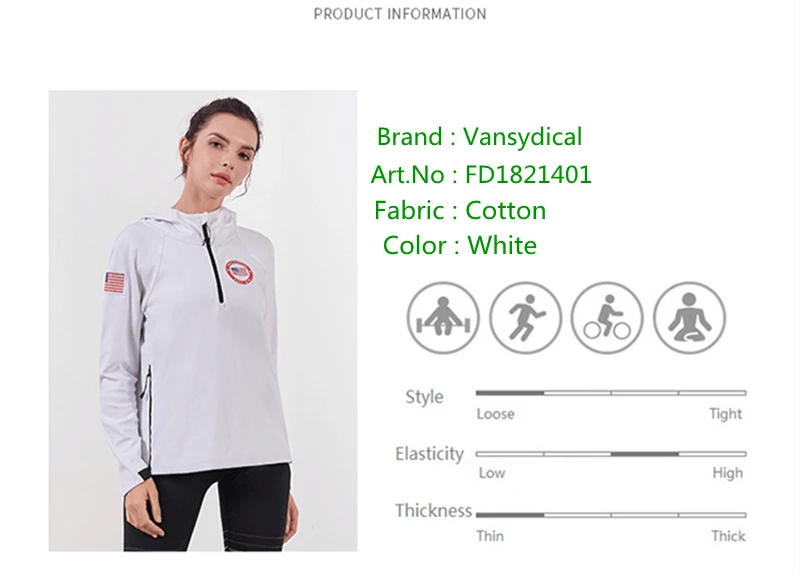Click the Brand : Vansydical text
This screenshot has height=580, width=800.
(x=479, y=137)
